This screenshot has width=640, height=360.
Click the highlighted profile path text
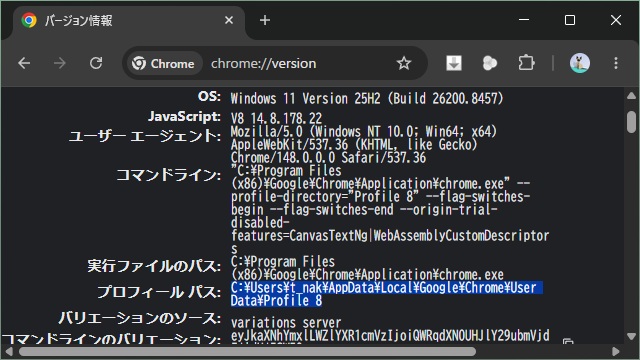[386, 294]
